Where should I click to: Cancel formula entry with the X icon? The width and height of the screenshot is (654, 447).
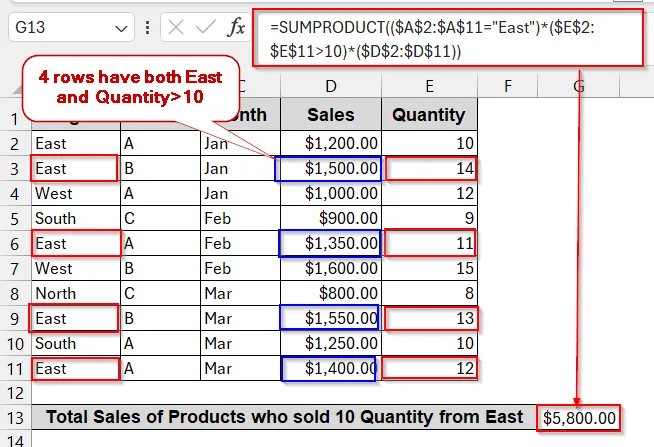tap(176, 28)
